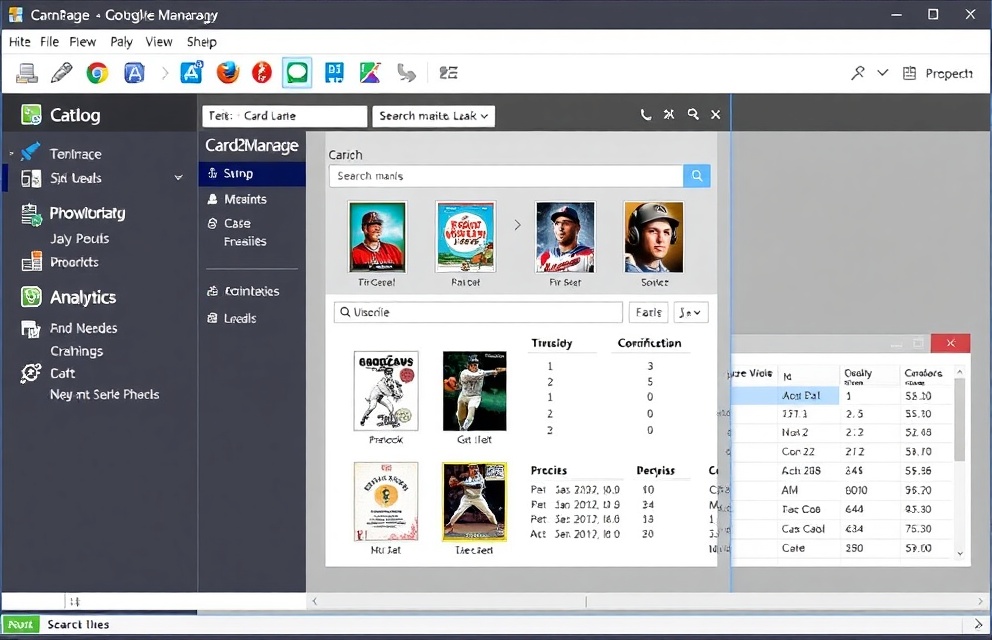The height and width of the screenshot is (640, 992).
Task: Open the File menu
Action: click(50, 42)
